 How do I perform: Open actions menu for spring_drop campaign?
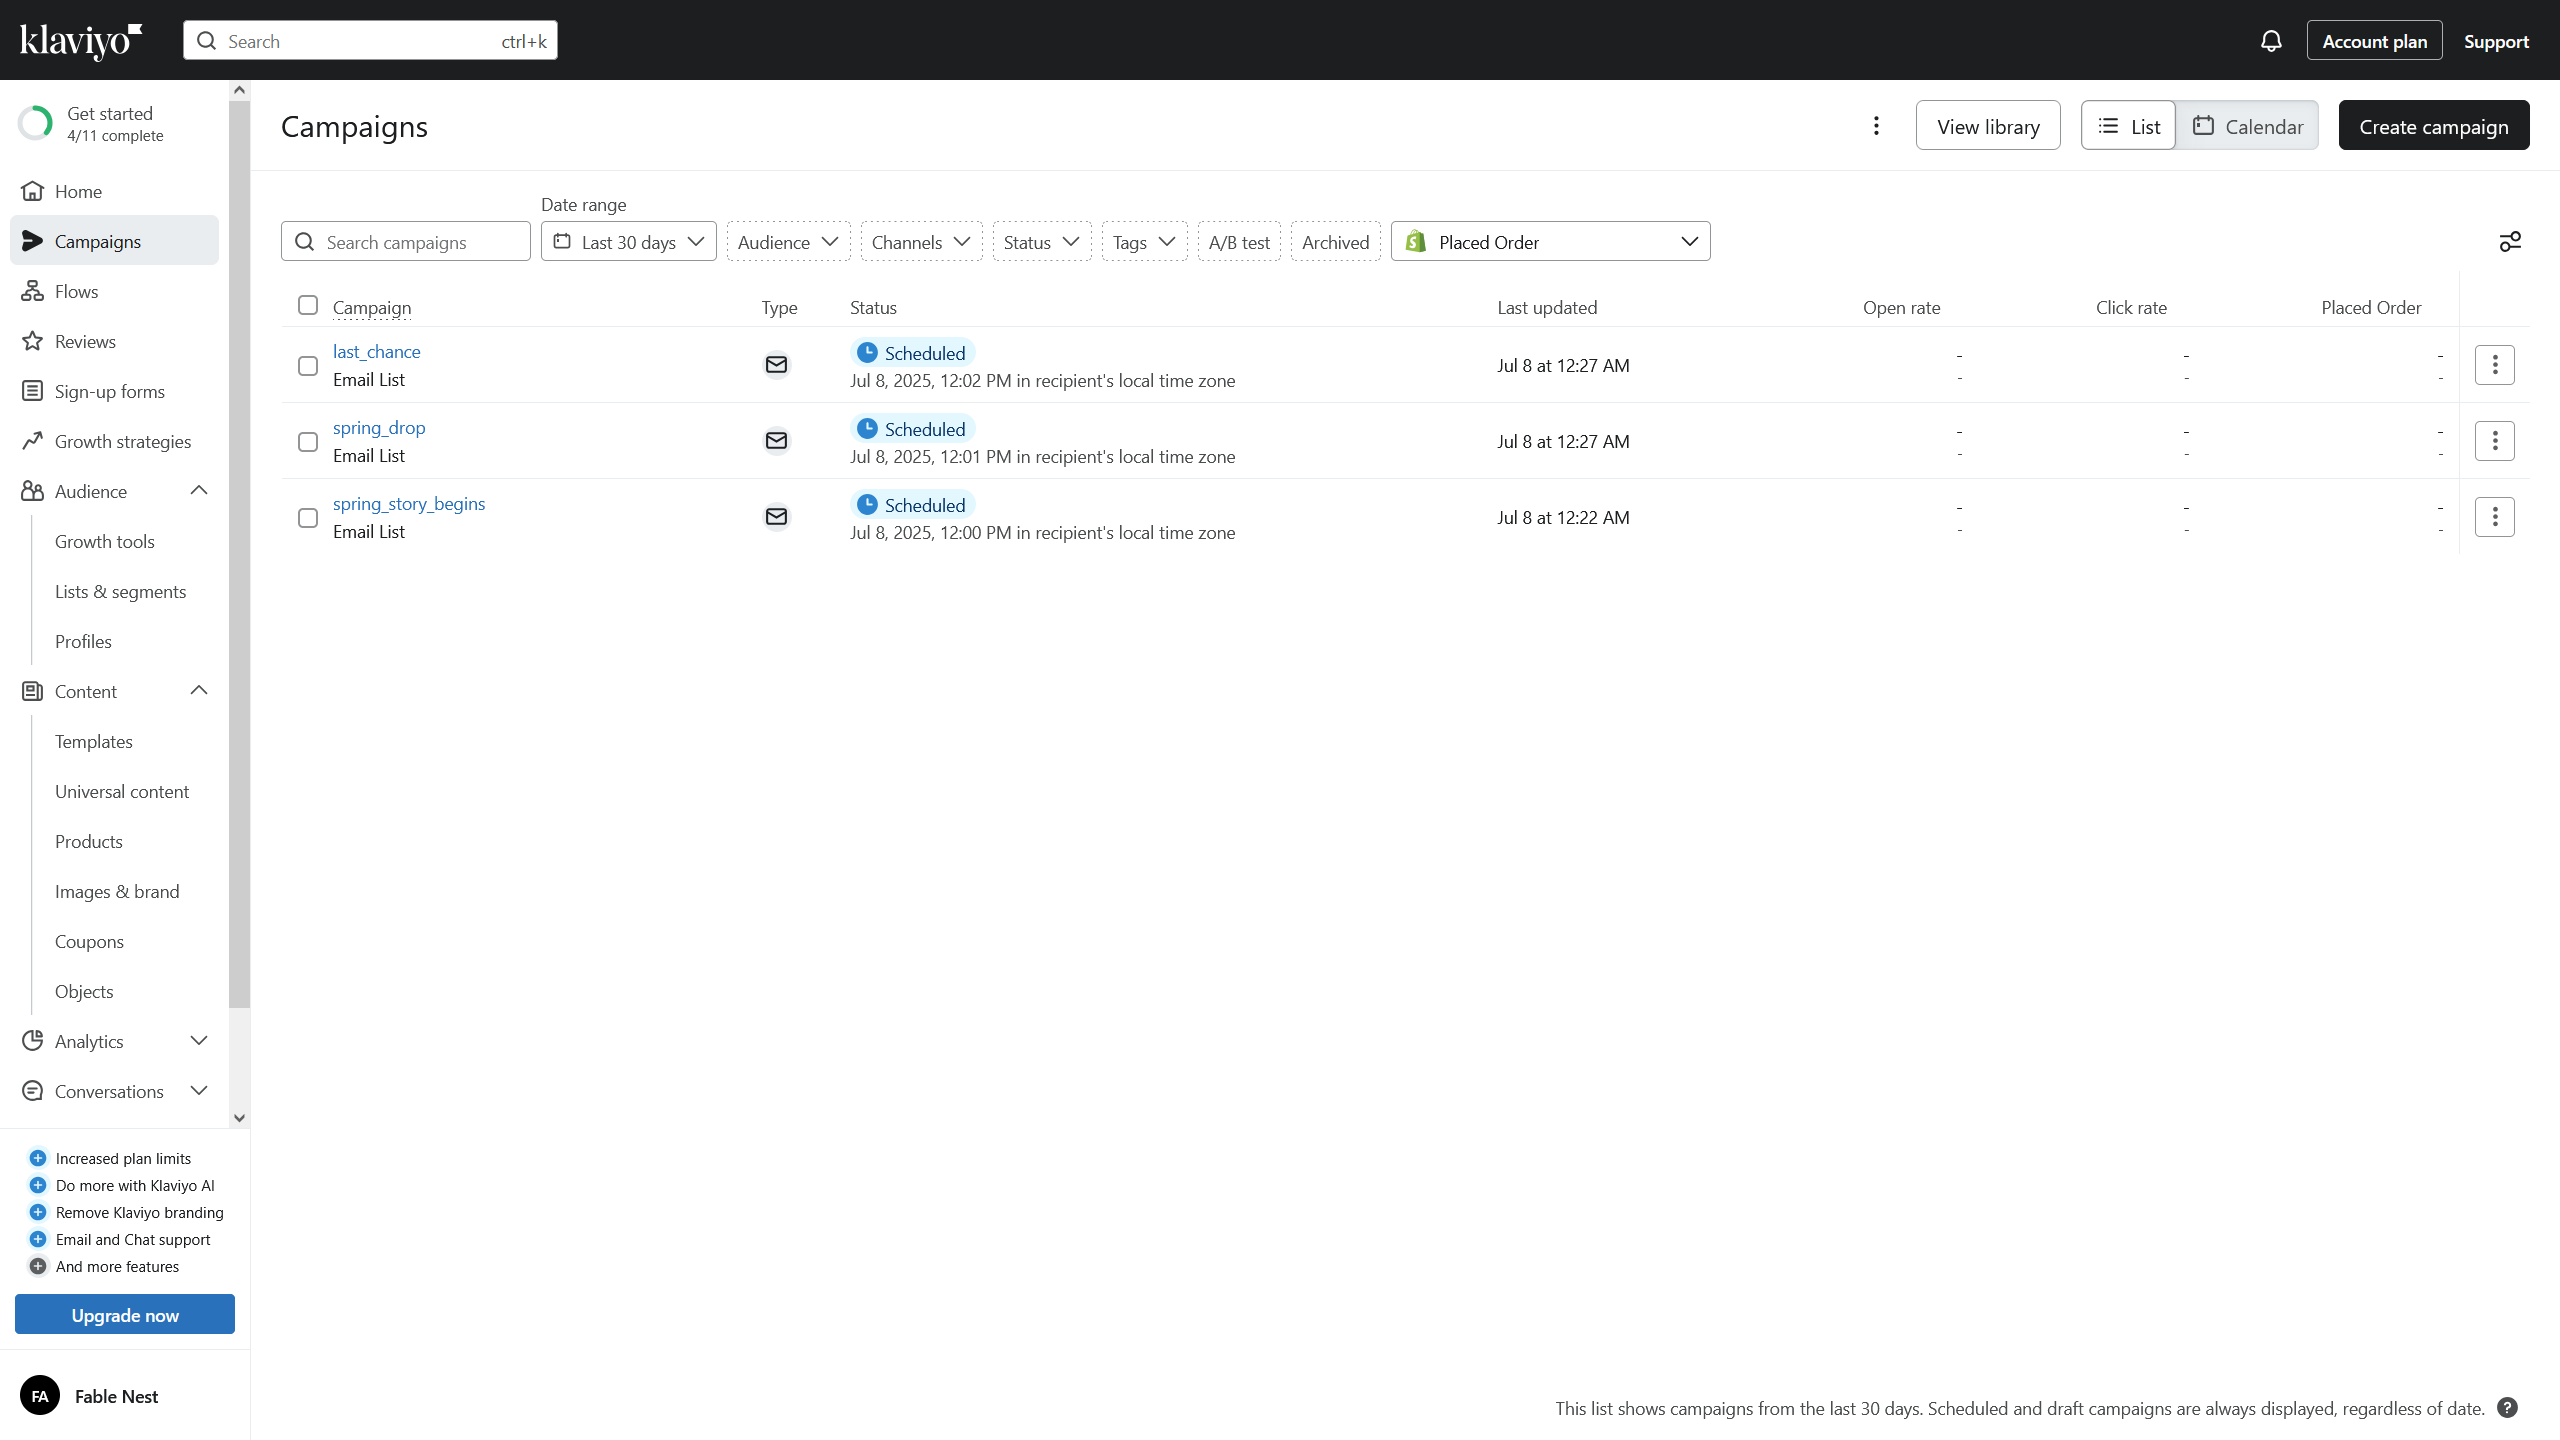[x=2495, y=441]
